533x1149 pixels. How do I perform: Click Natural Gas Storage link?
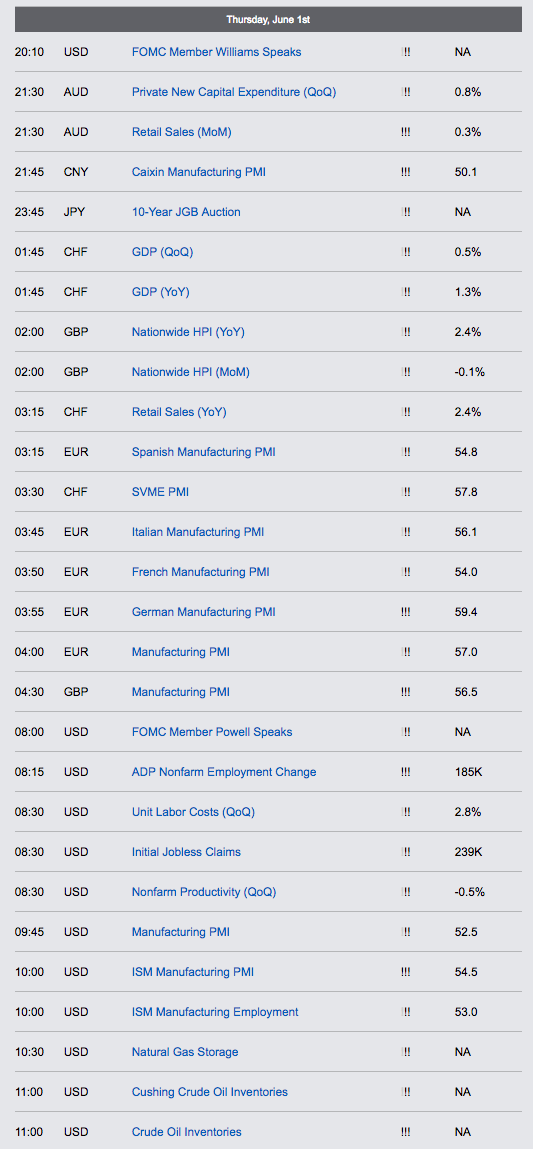tap(185, 1052)
